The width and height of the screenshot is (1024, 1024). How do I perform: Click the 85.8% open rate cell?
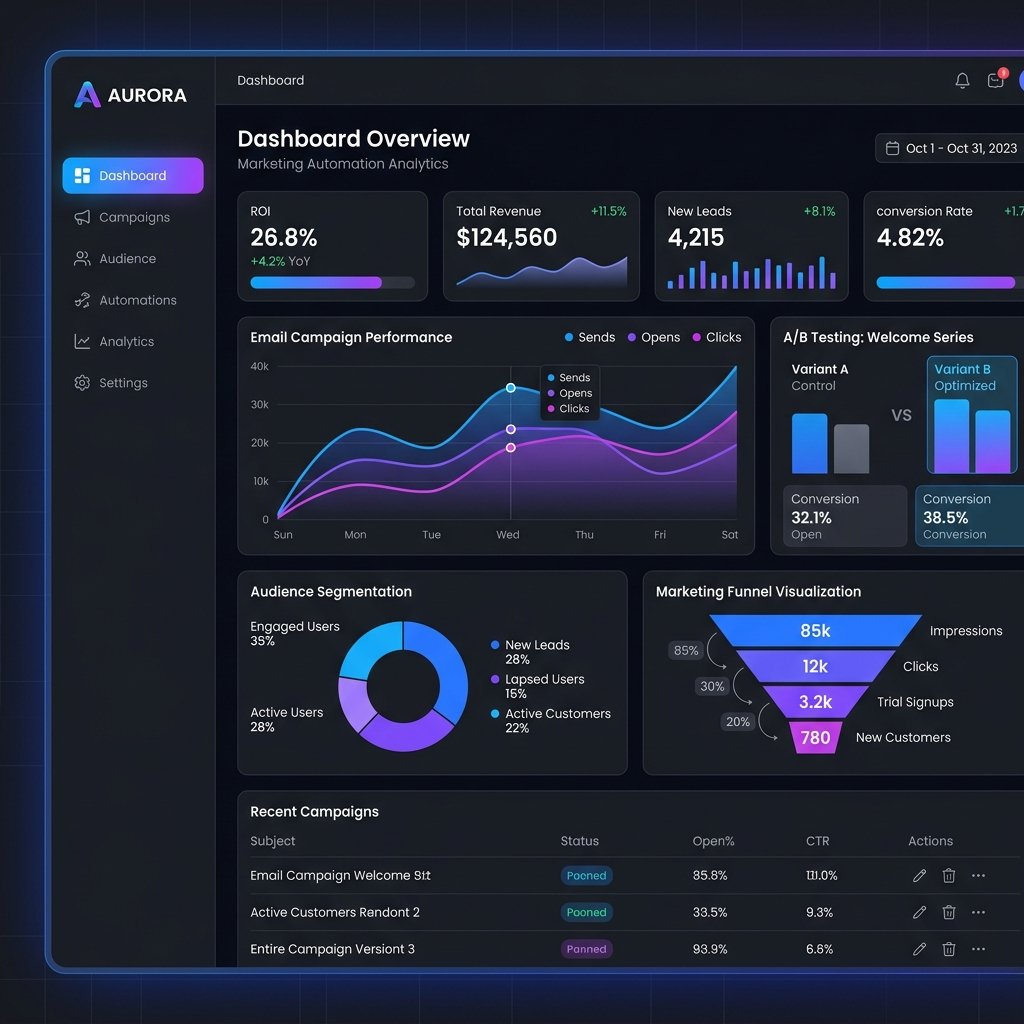tap(710, 876)
